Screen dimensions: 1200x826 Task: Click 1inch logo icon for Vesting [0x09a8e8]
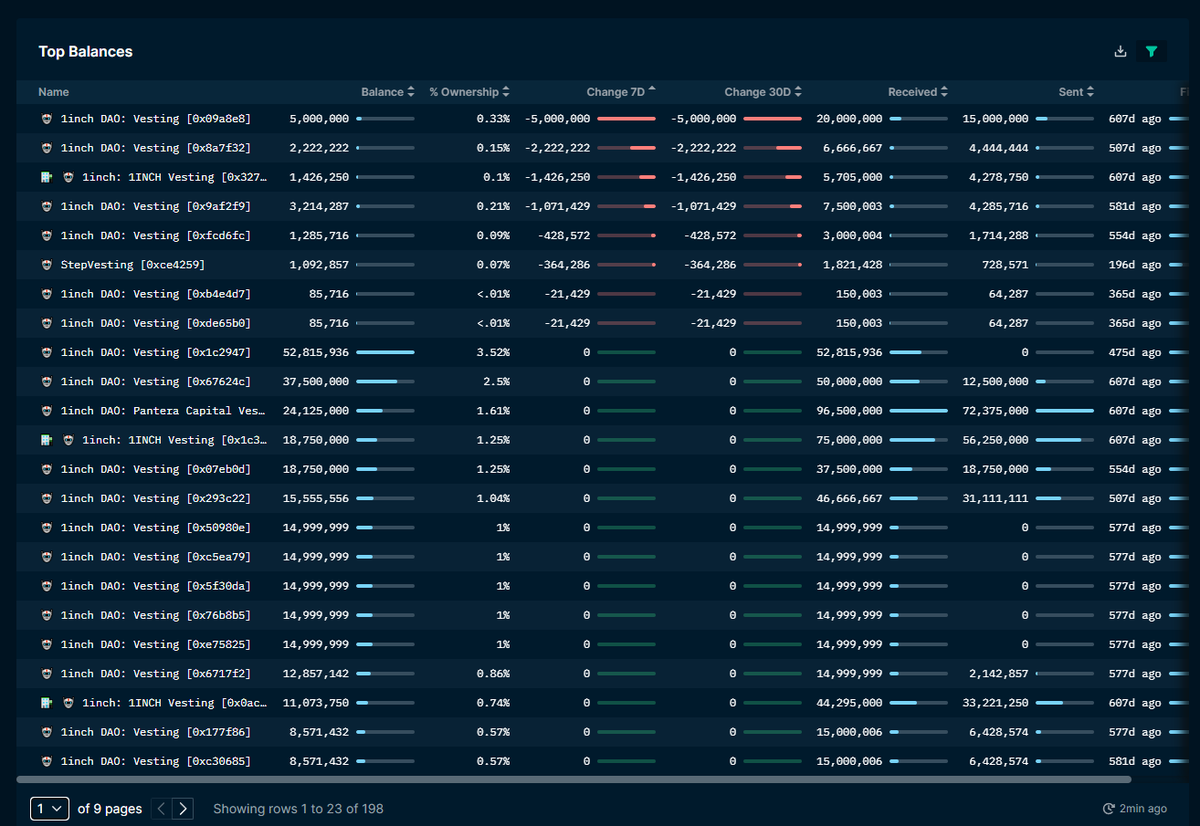[x=46, y=119]
